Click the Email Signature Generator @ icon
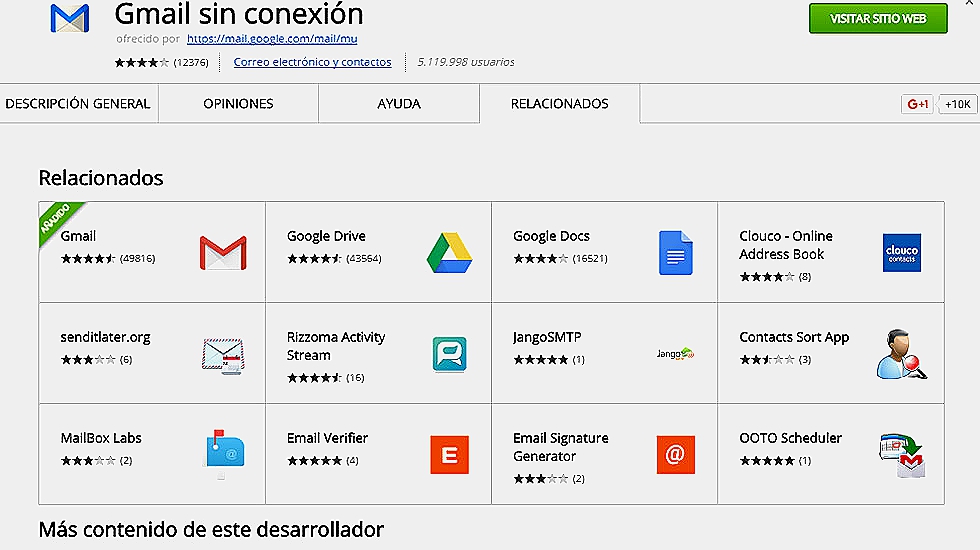 pos(676,454)
